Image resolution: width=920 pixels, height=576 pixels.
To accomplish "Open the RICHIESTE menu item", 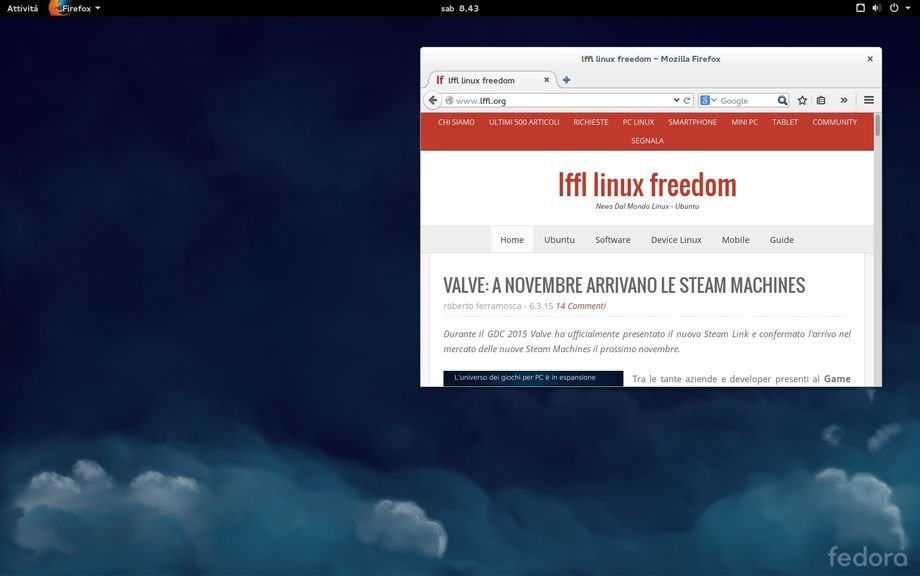I will point(591,122).
